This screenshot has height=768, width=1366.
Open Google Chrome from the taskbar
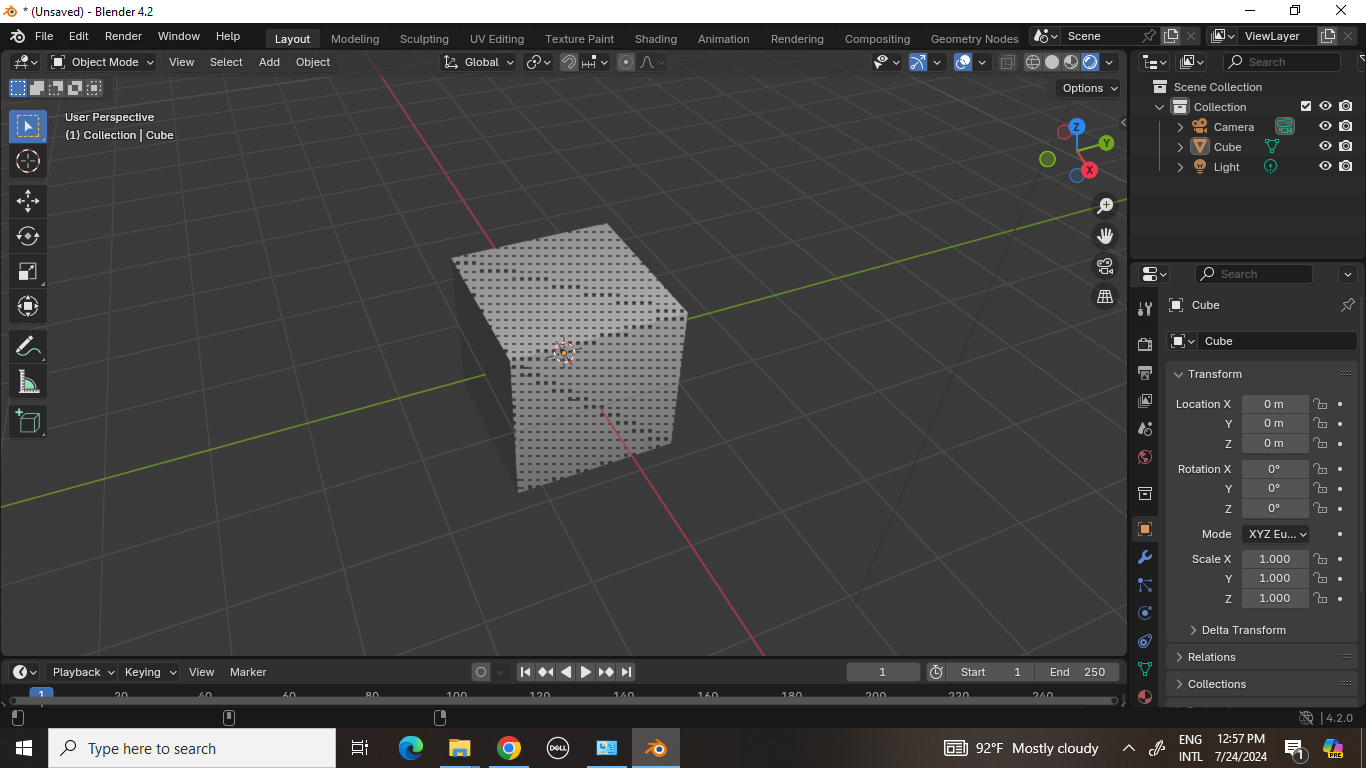(x=509, y=748)
